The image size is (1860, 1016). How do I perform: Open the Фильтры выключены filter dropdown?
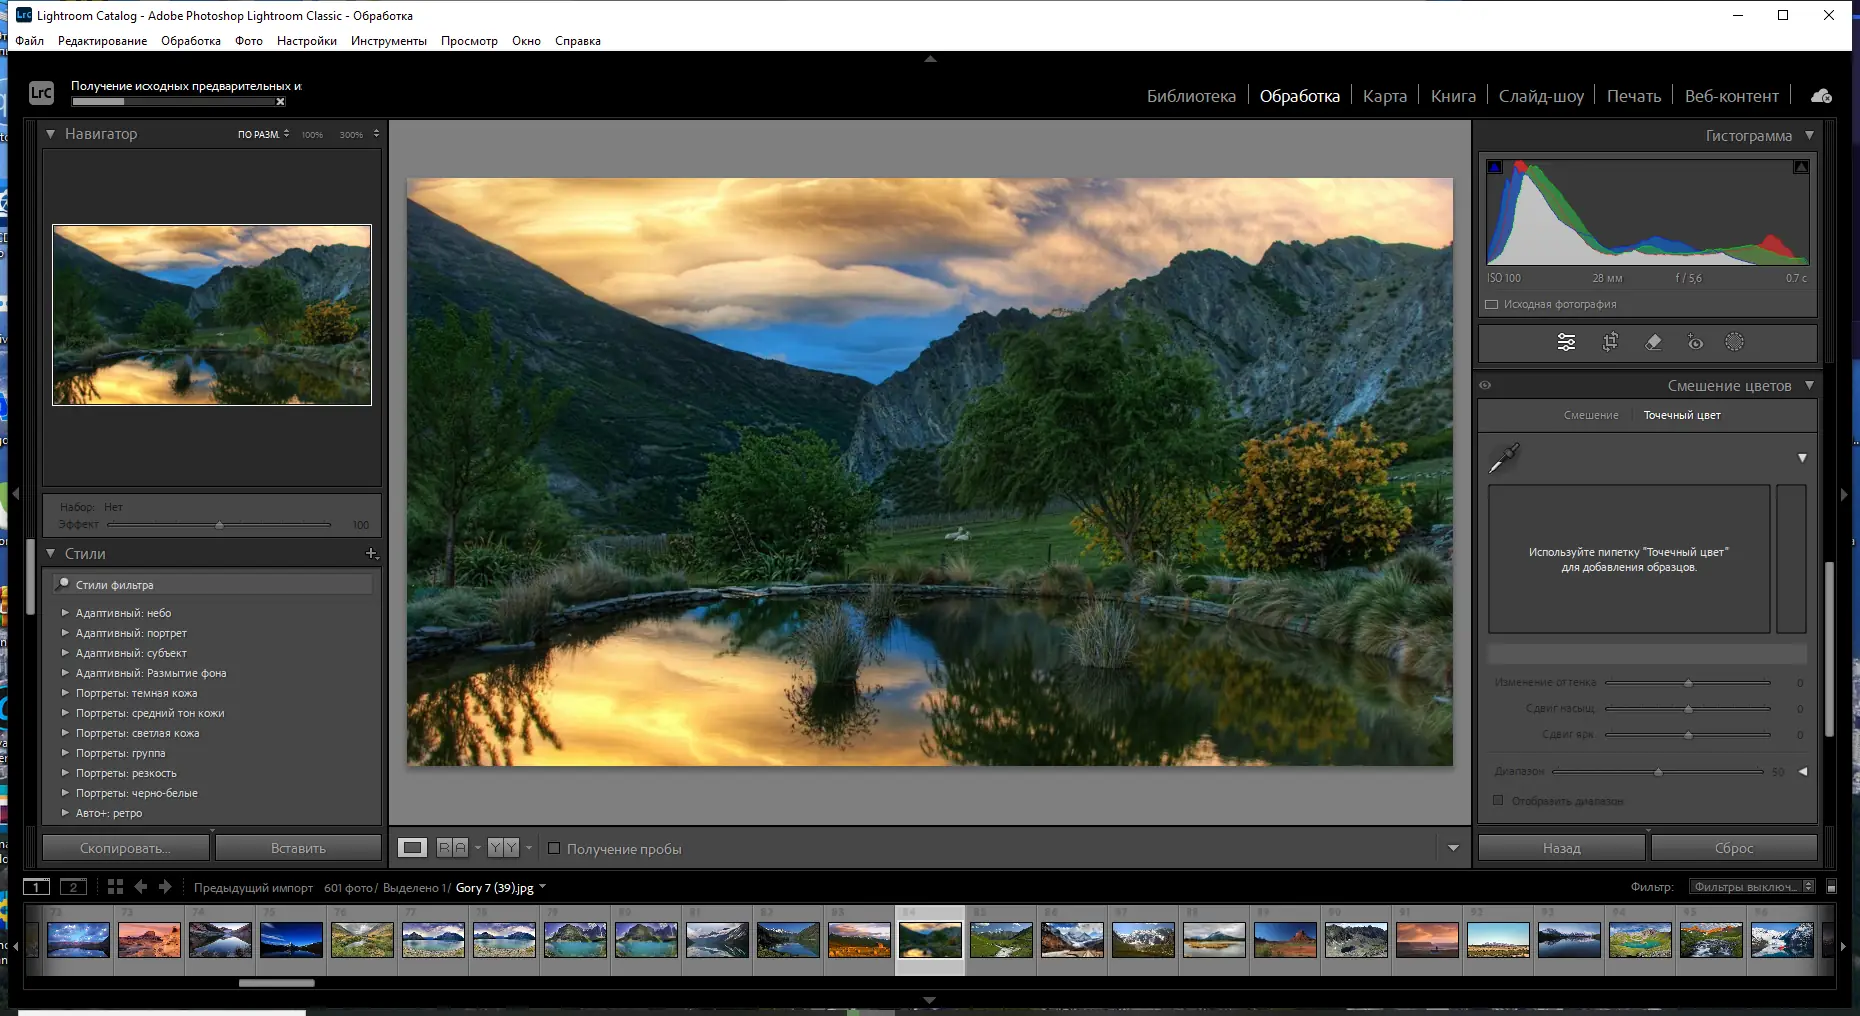(x=1752, y=887)
